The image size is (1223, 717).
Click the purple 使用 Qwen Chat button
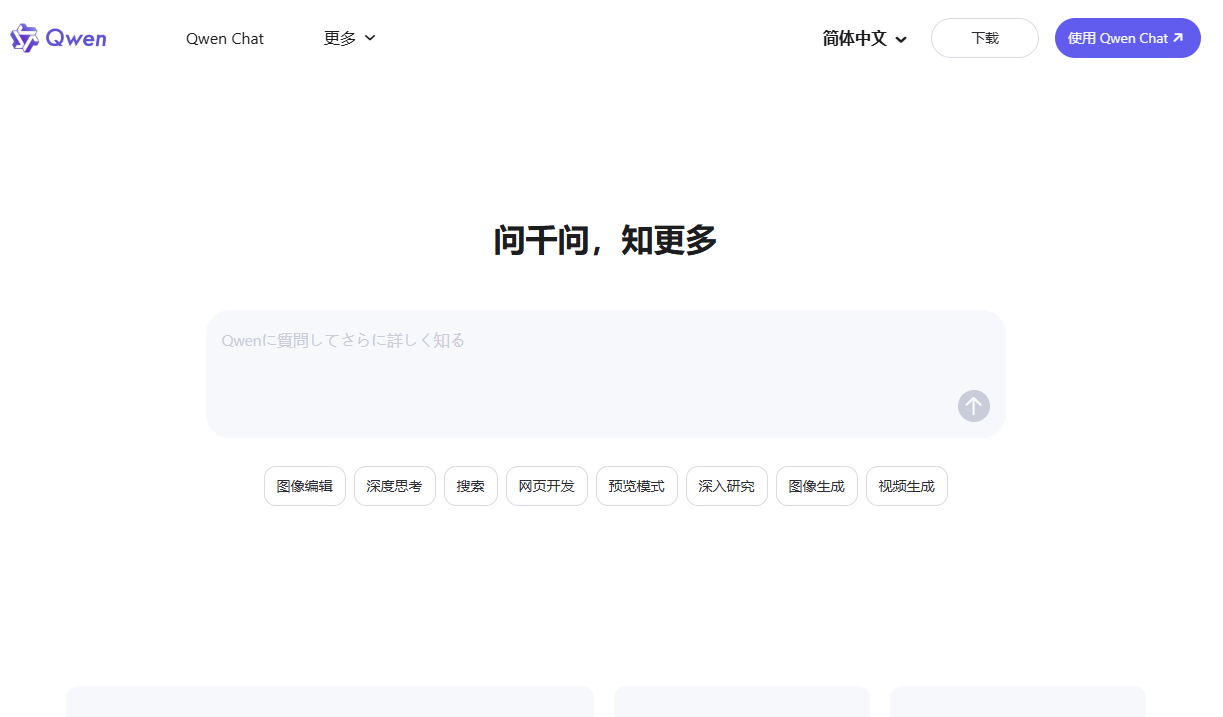1127,38
